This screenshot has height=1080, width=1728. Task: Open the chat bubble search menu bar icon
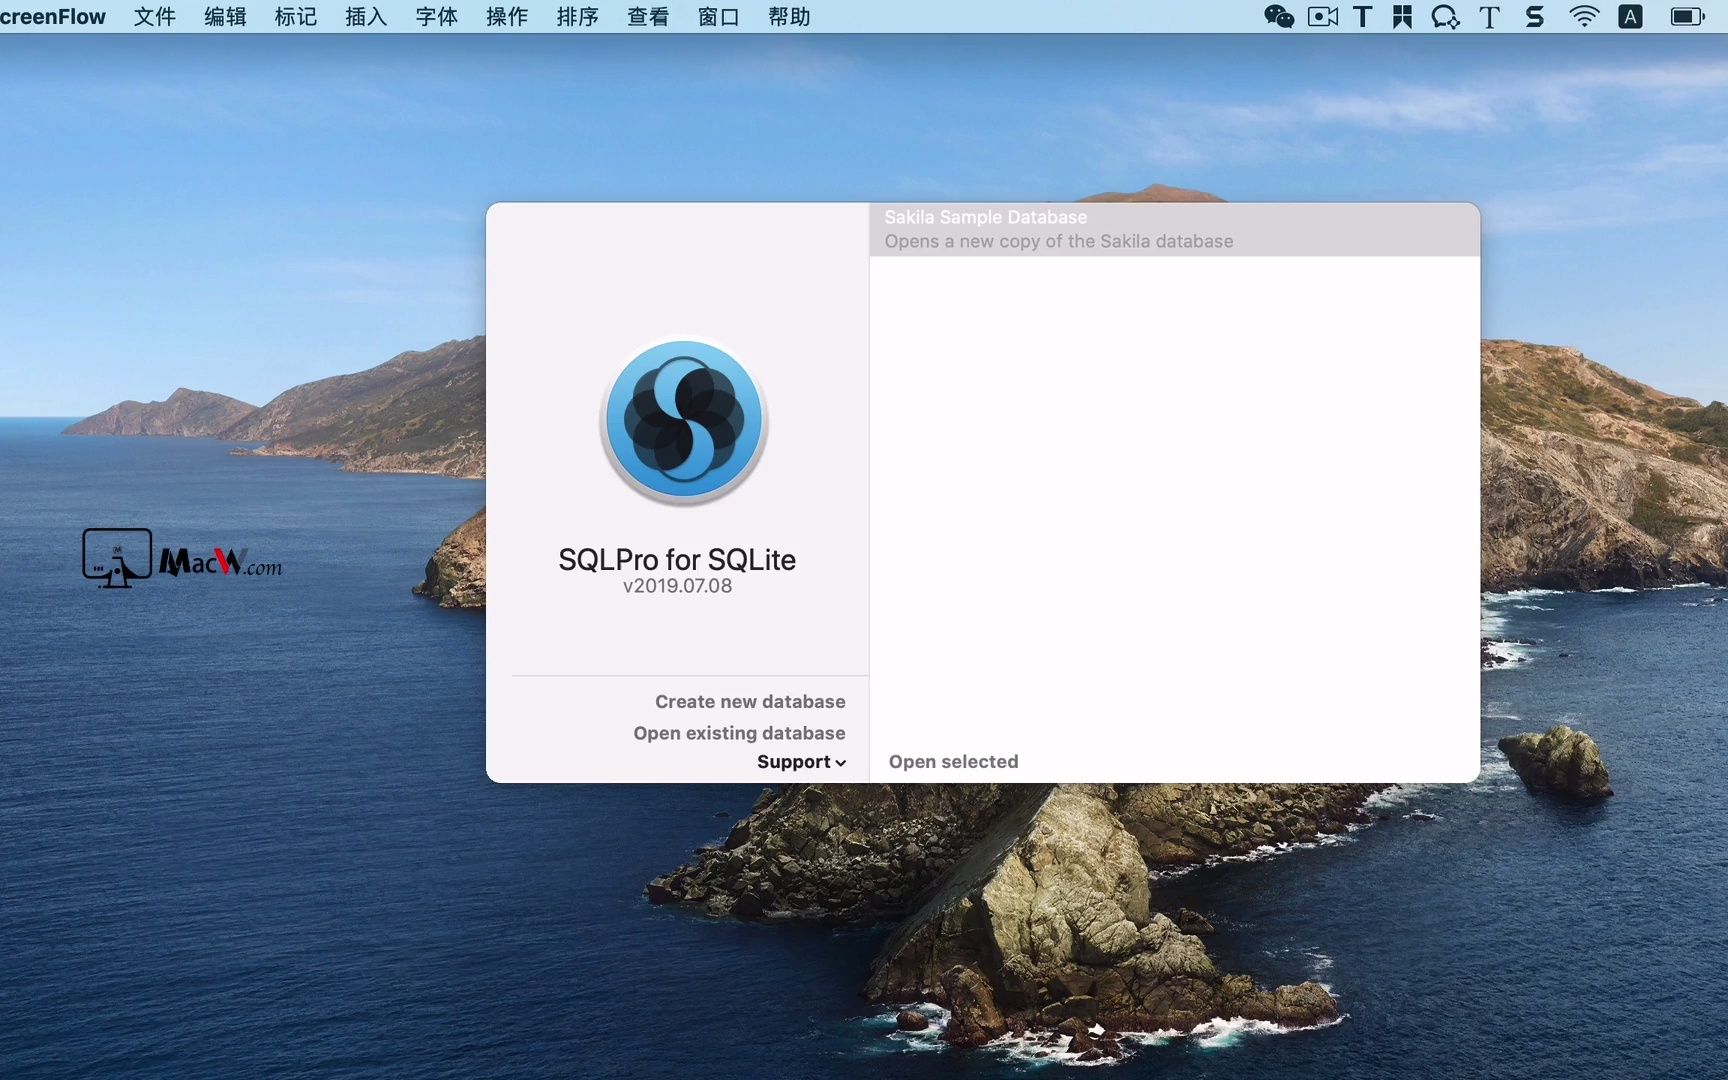1445,17
